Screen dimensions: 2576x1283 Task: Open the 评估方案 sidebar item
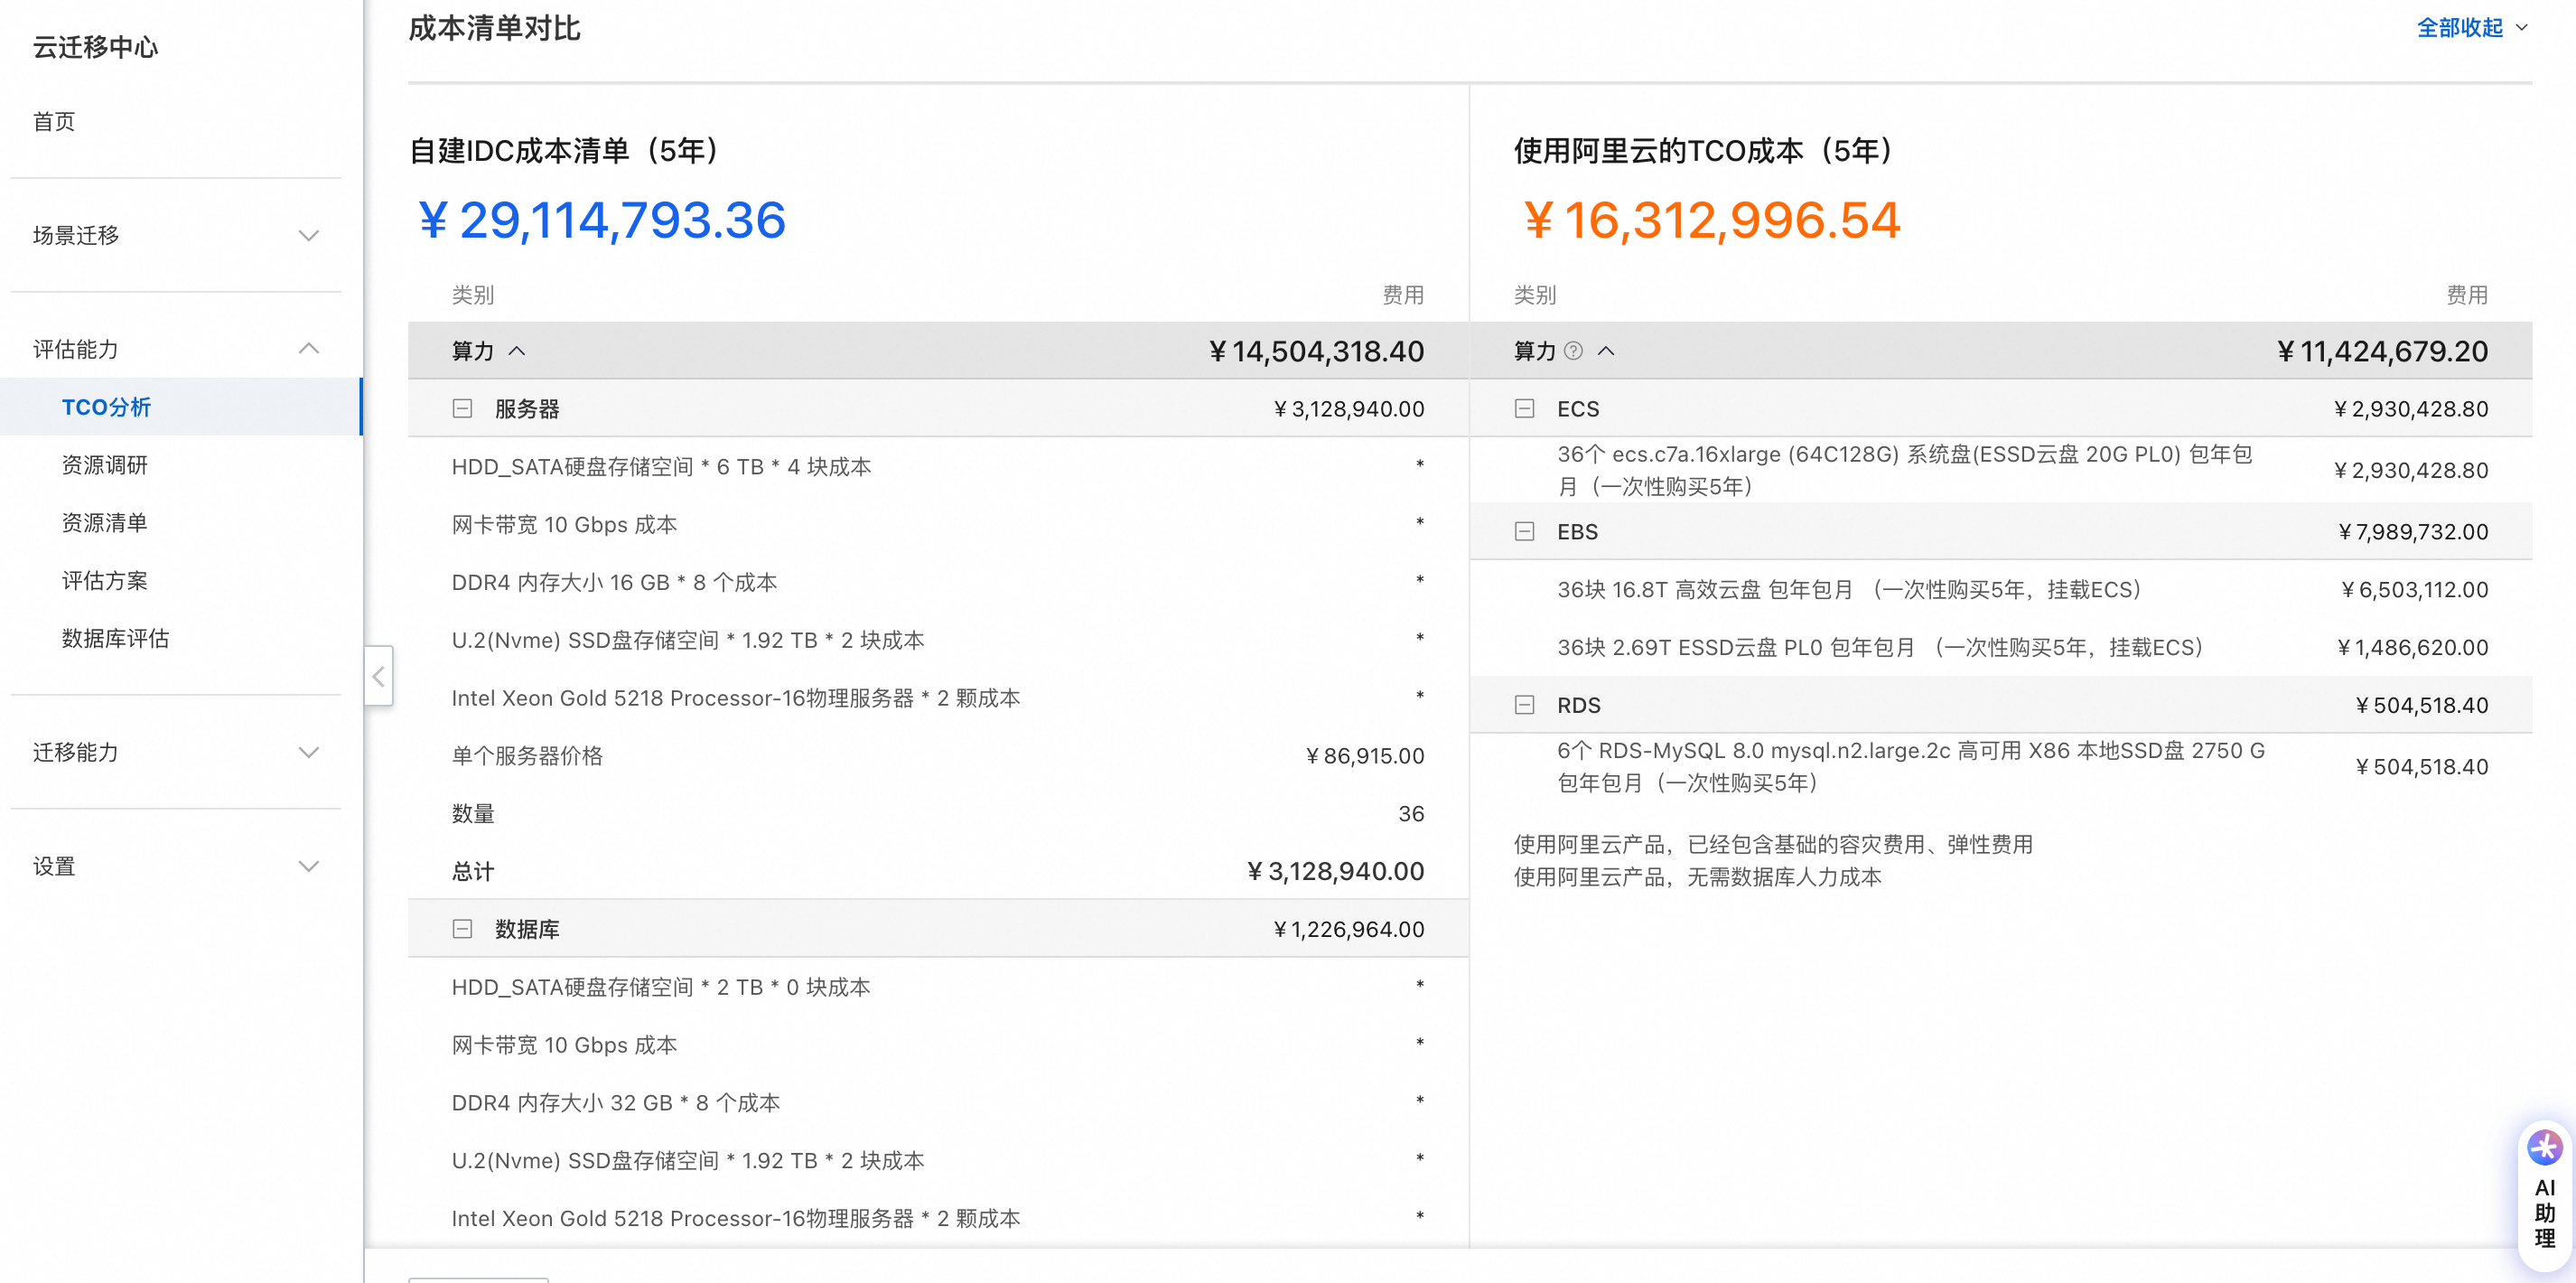pyautogui.click(x=105, y=580)
